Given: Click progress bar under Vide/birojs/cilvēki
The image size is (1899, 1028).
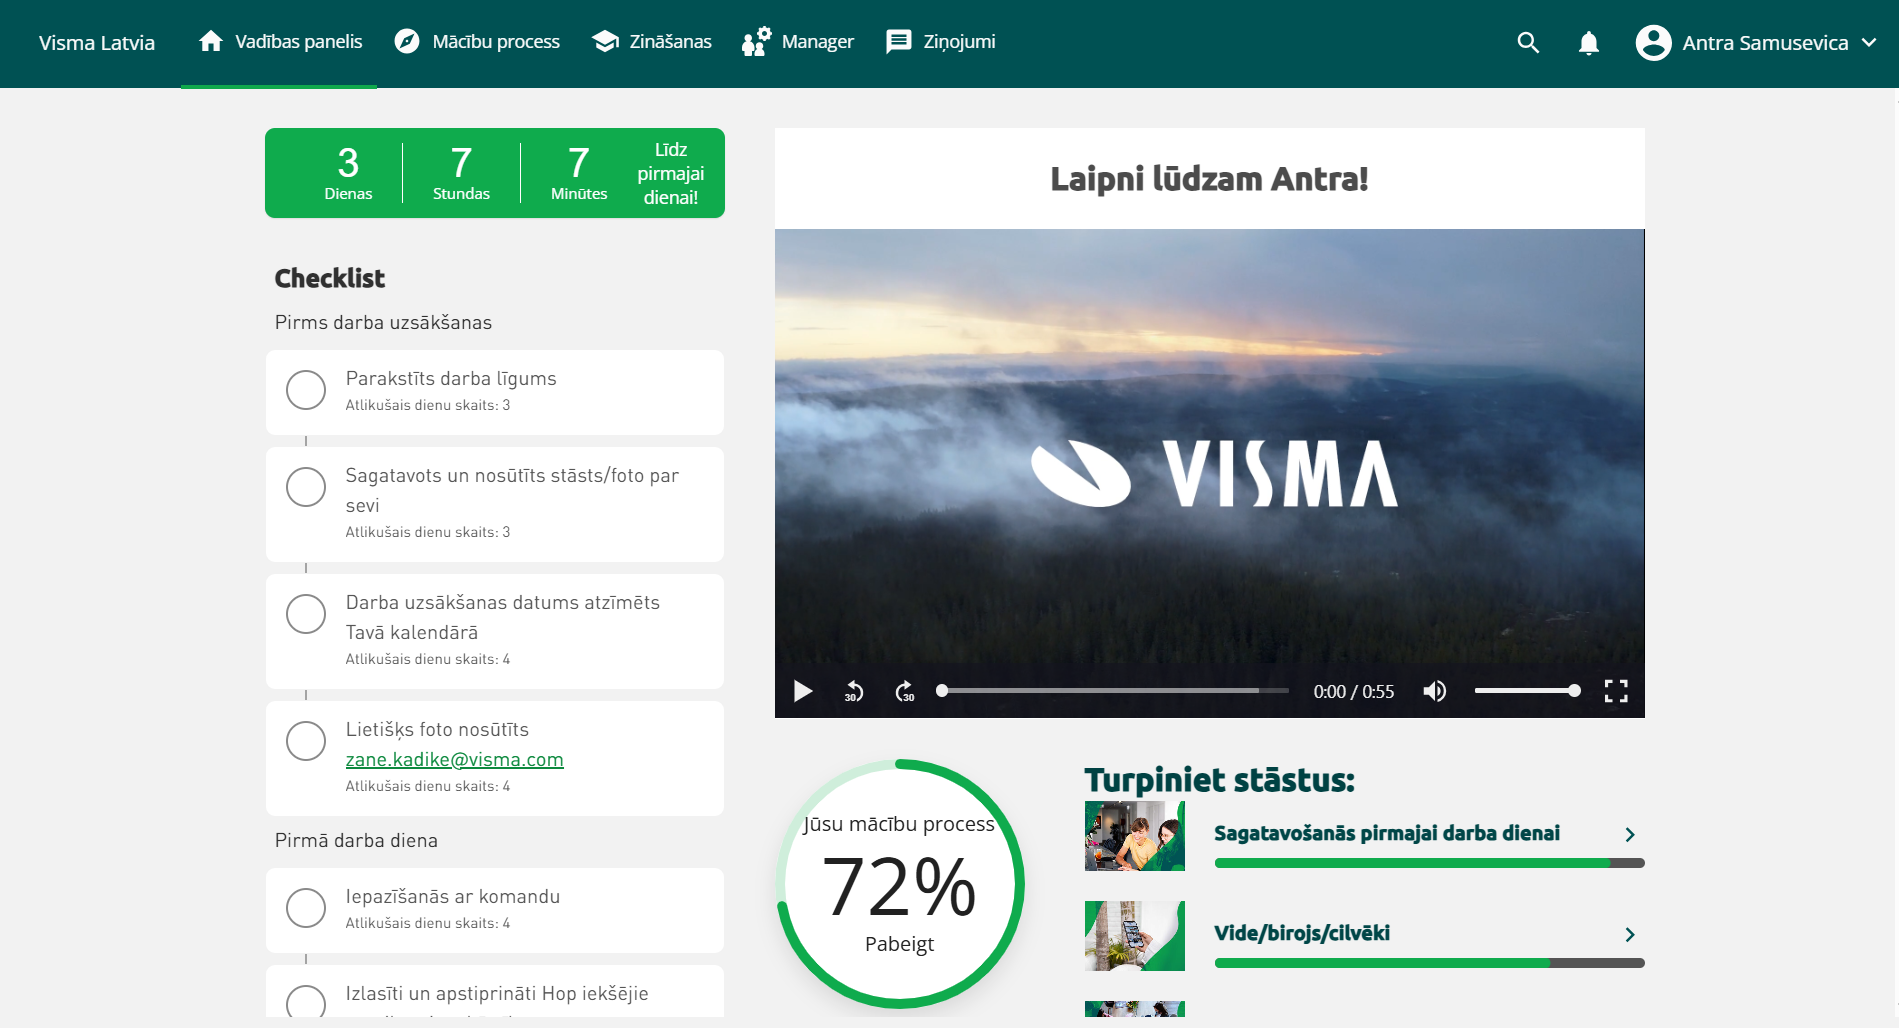Looking at the screenshot, I should 1429,963.
